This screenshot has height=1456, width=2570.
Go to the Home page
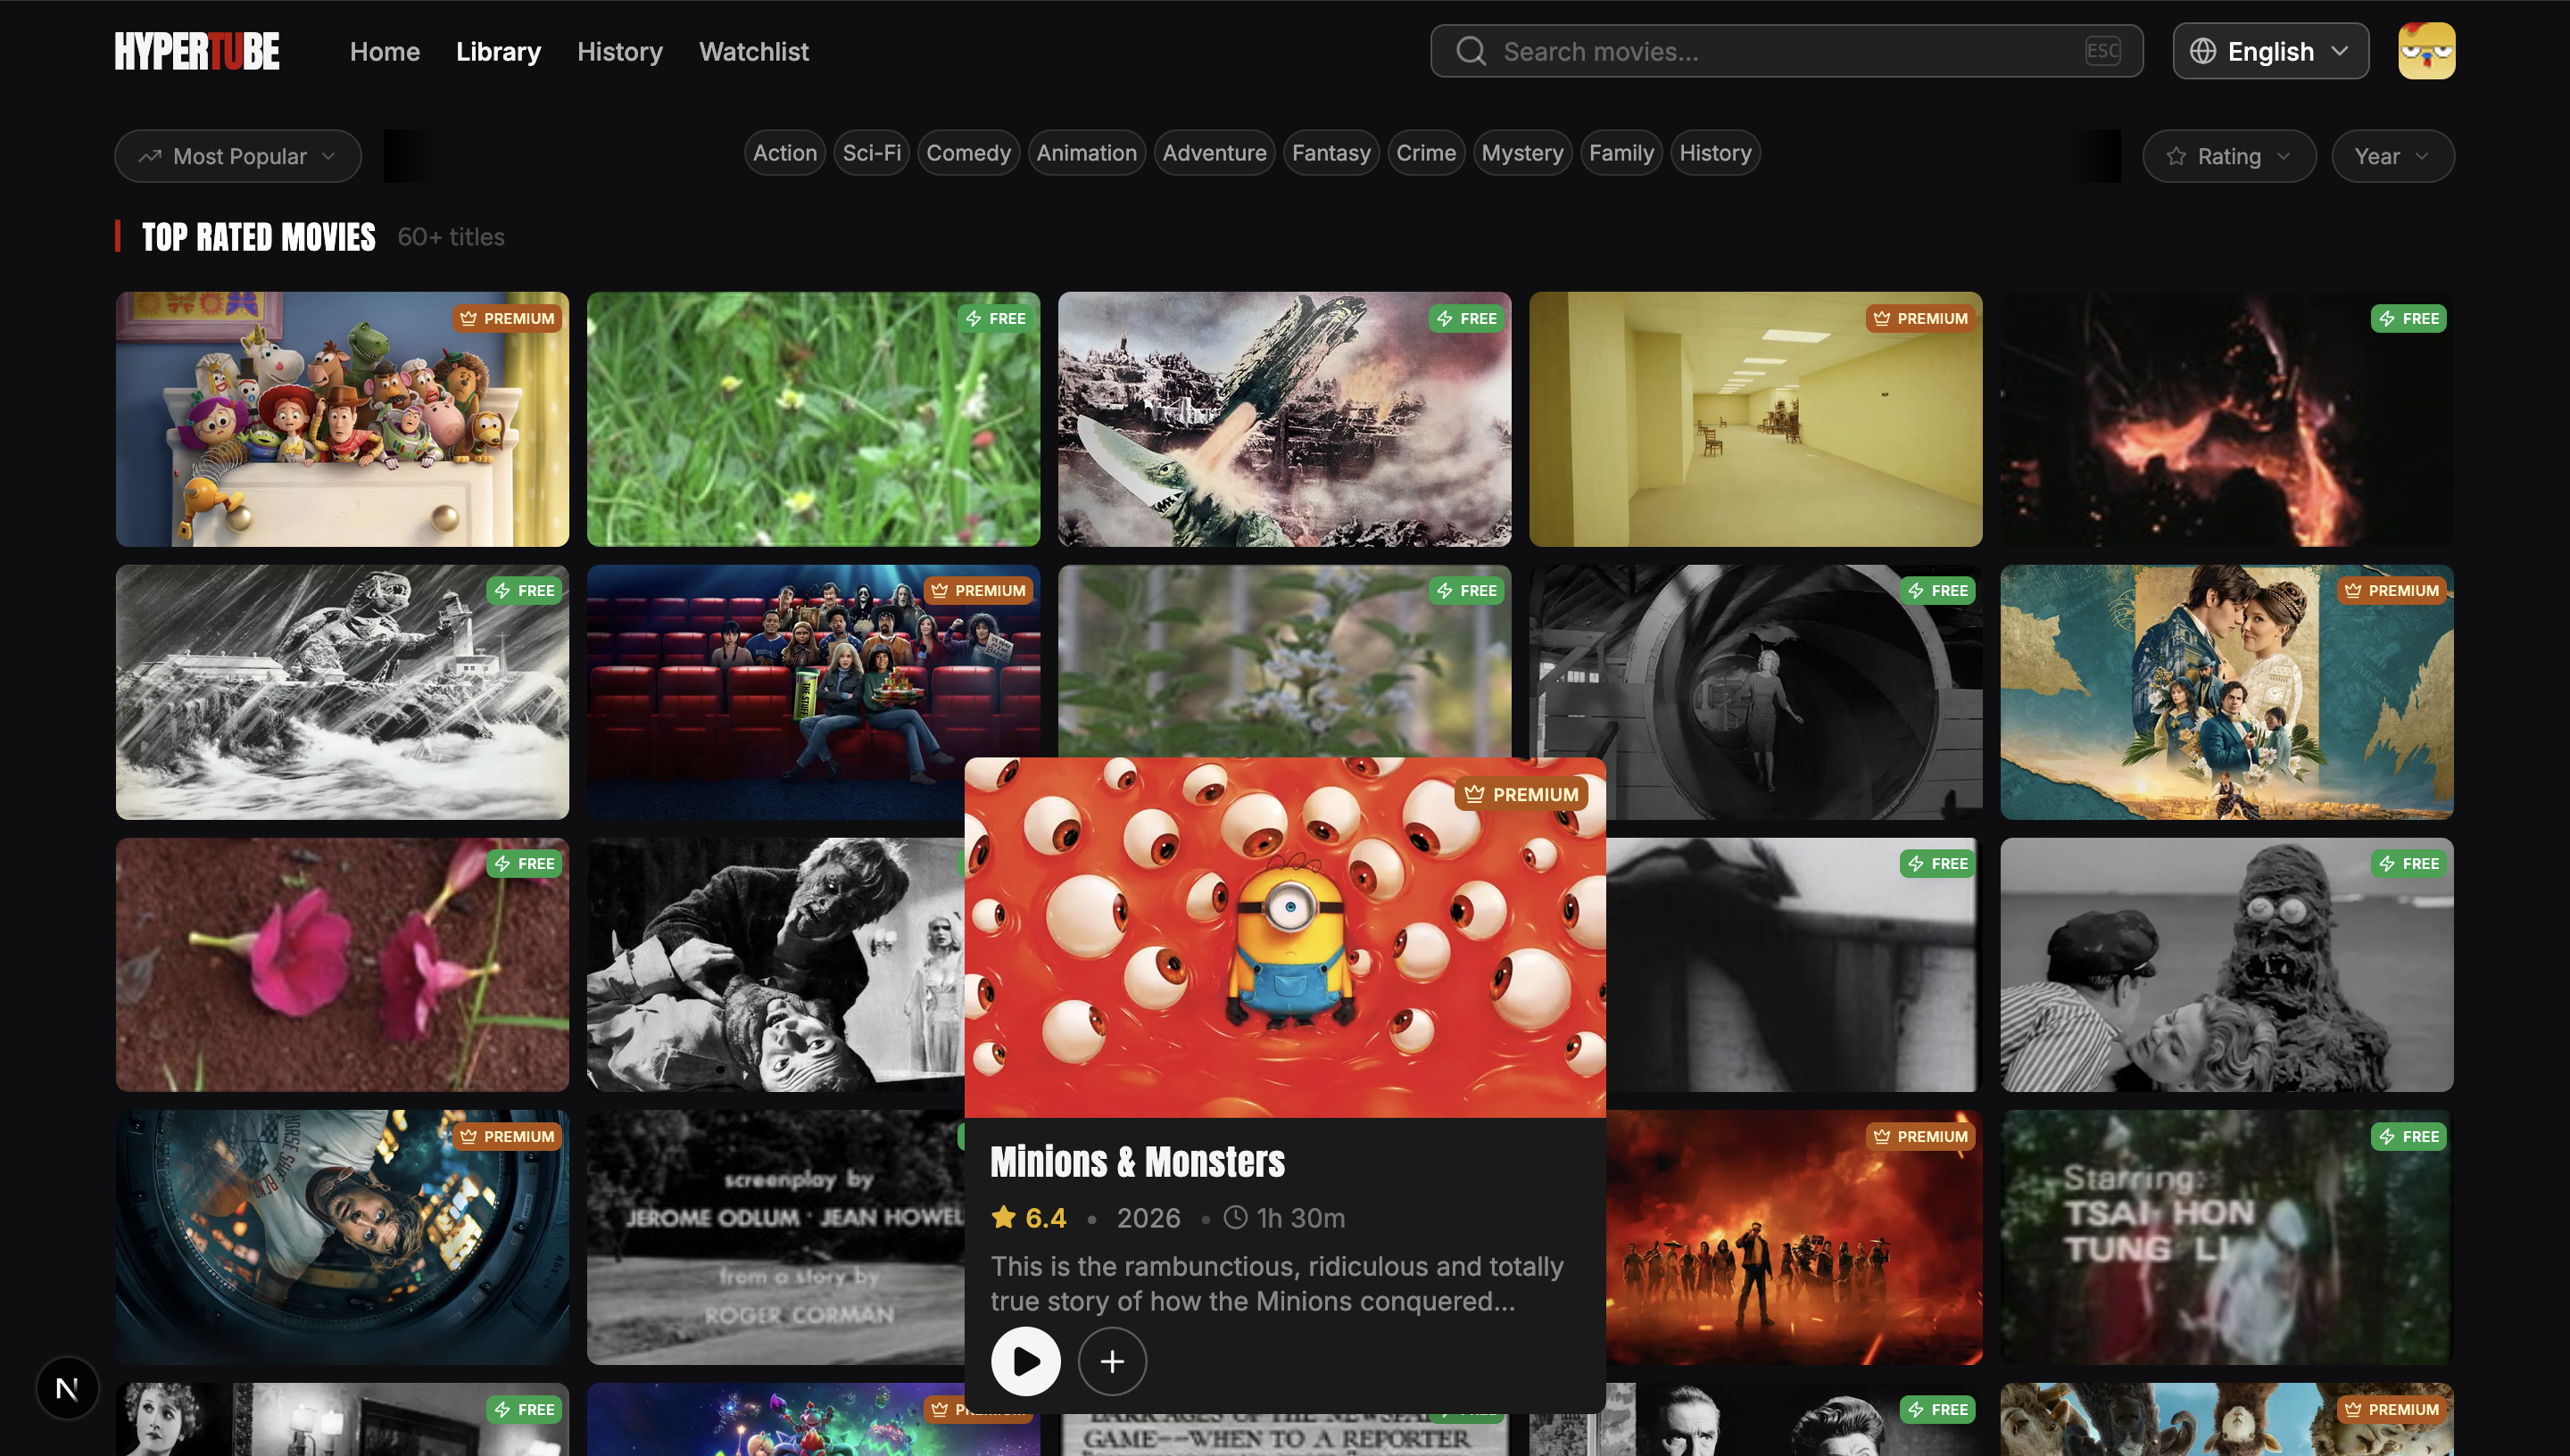click(384, 51)
